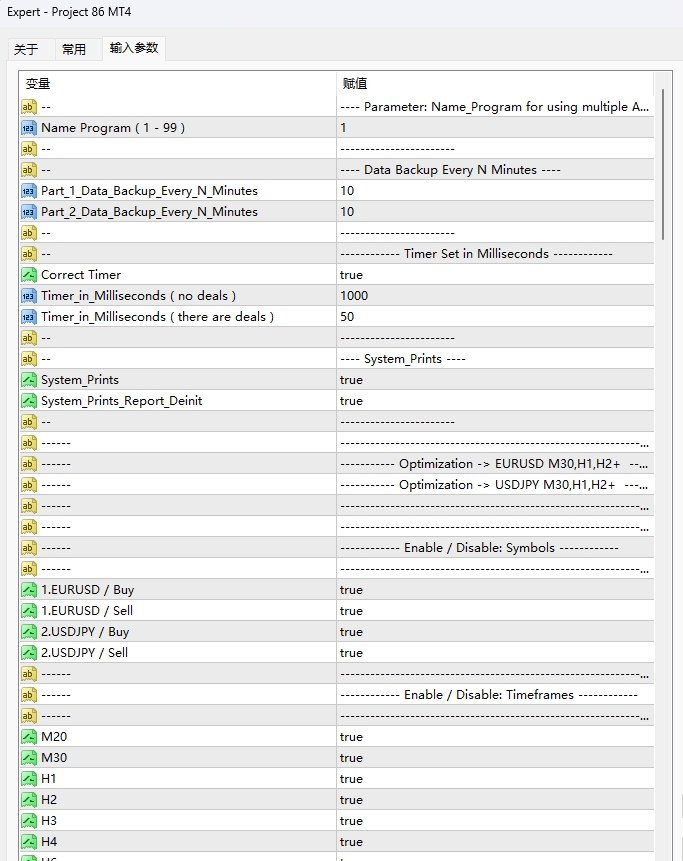Select the Timer_in_Milliseconds ( there are deals ) value 50
This screenshot has height=861, width=683.
pos(348,317)
